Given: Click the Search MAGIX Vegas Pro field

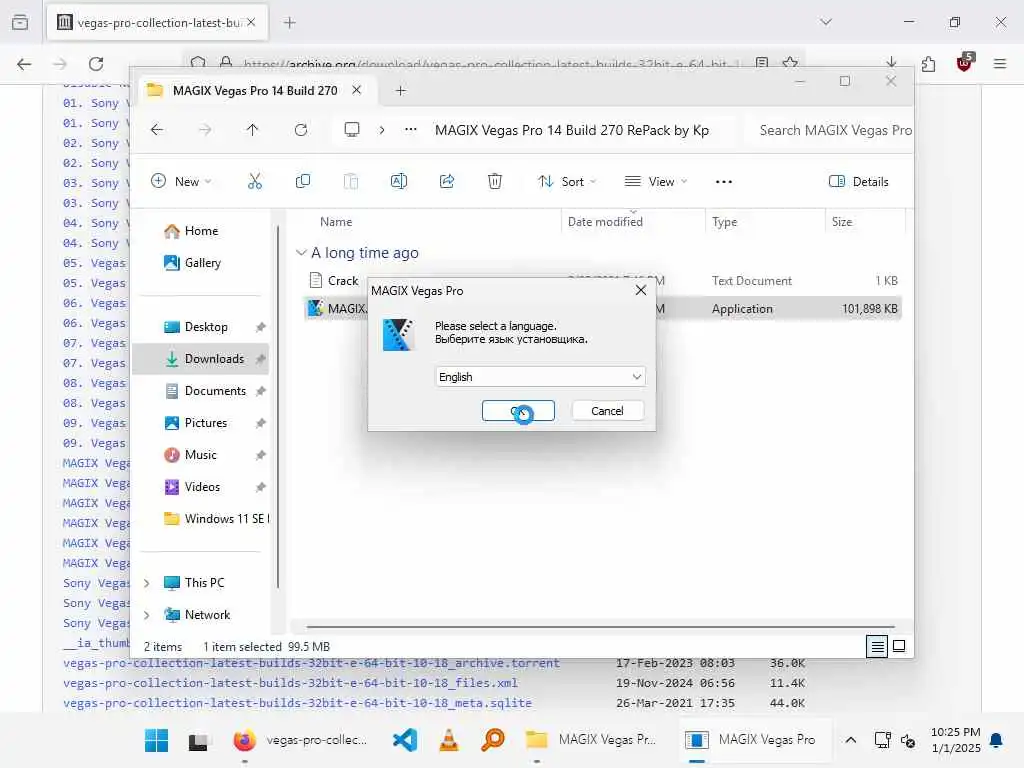Looking at the screenshot, I should pyautogui.click(x=829, y=130).
